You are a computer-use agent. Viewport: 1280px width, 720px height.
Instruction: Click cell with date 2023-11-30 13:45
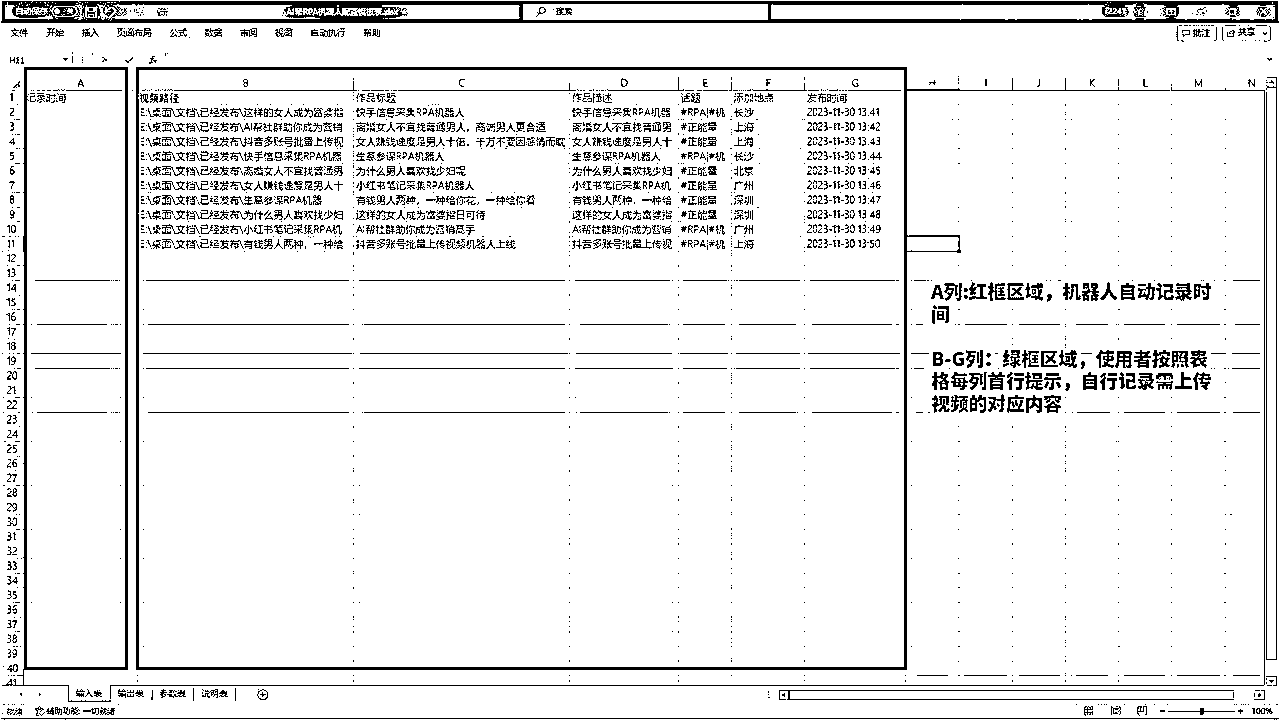[855, 171]
